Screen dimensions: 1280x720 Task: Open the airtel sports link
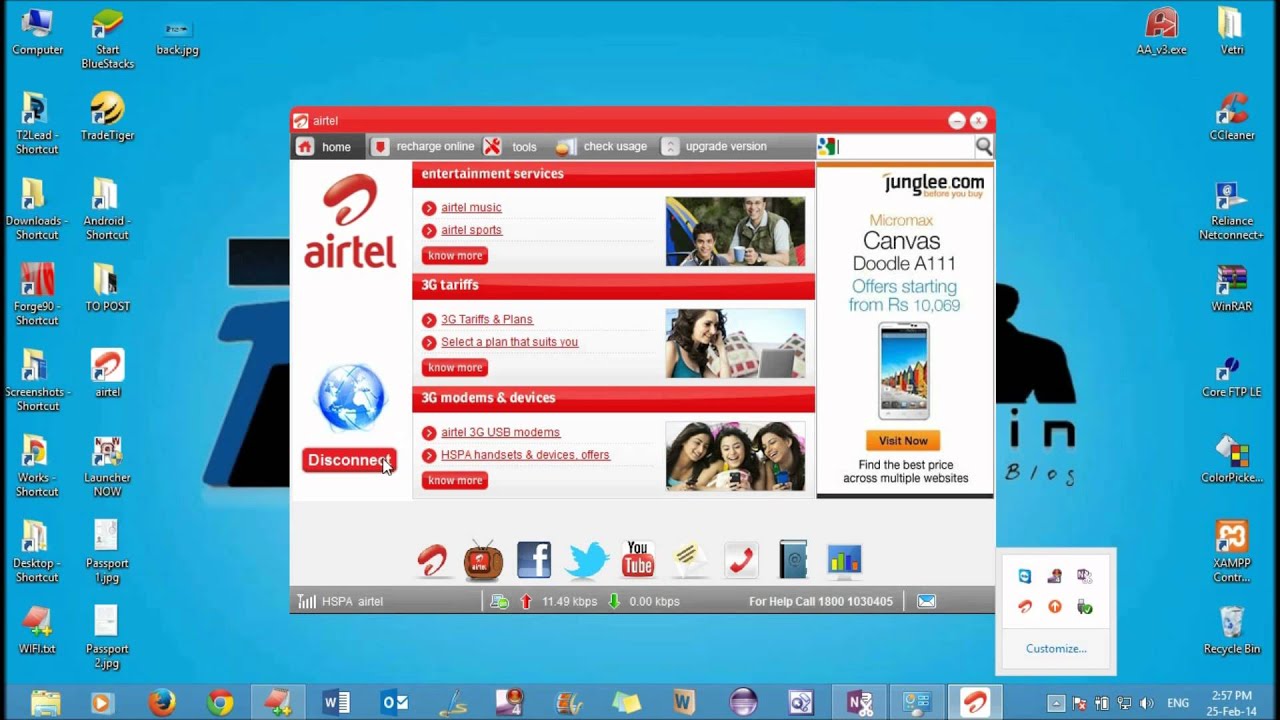pos(471,230)
